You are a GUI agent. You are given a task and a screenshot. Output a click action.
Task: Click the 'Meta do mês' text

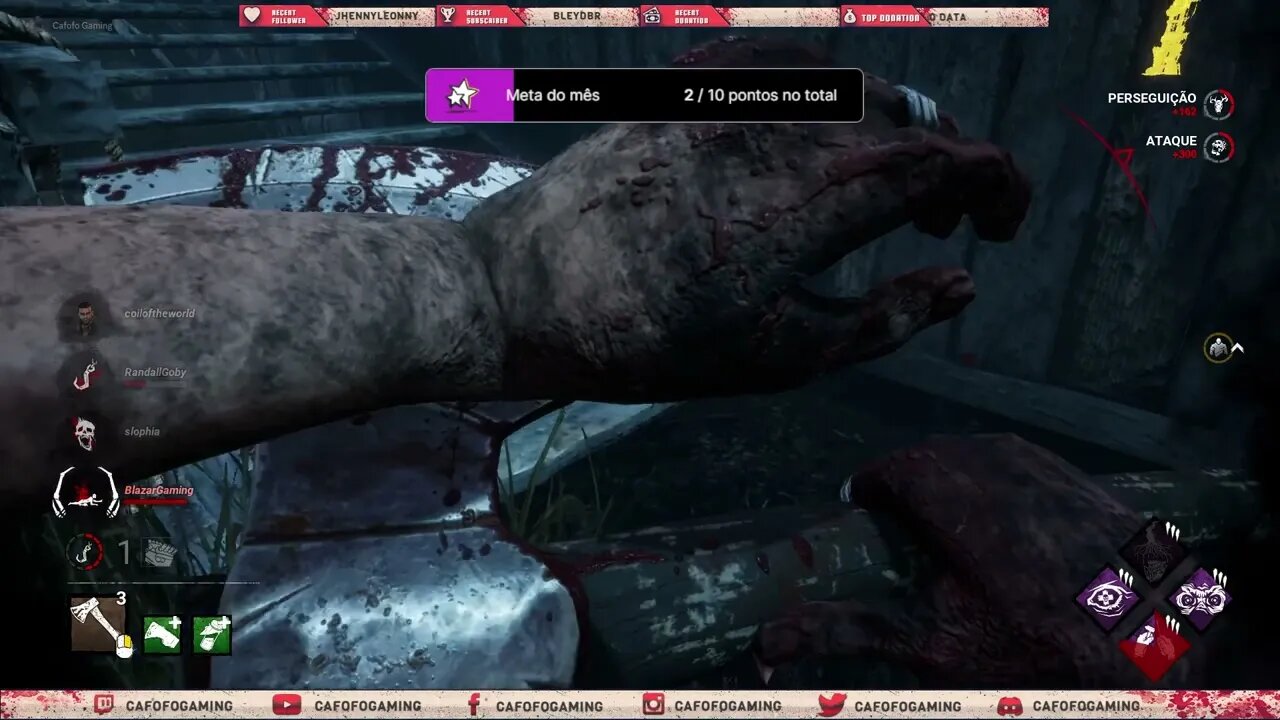(553, 95)
